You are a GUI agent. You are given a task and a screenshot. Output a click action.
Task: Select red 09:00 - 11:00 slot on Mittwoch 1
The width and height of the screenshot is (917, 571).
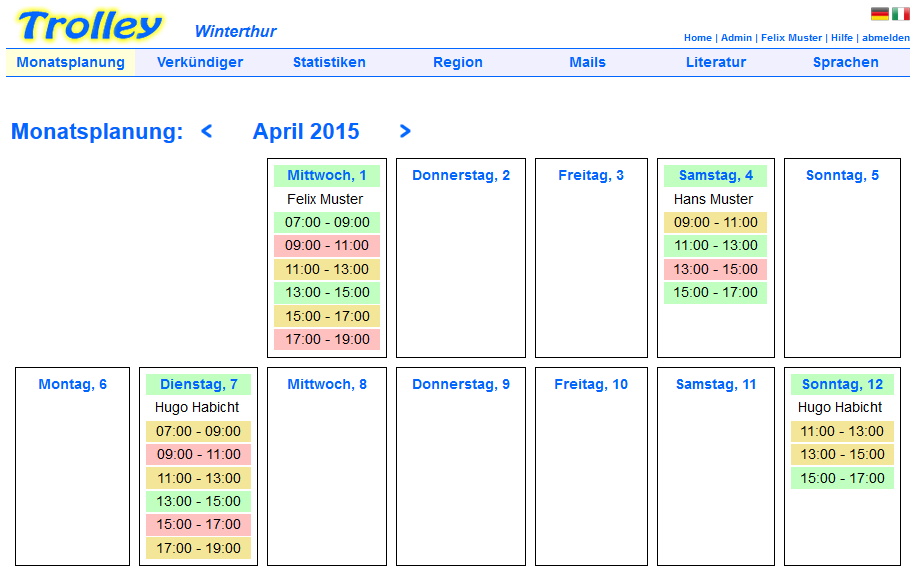click(327, 246)
